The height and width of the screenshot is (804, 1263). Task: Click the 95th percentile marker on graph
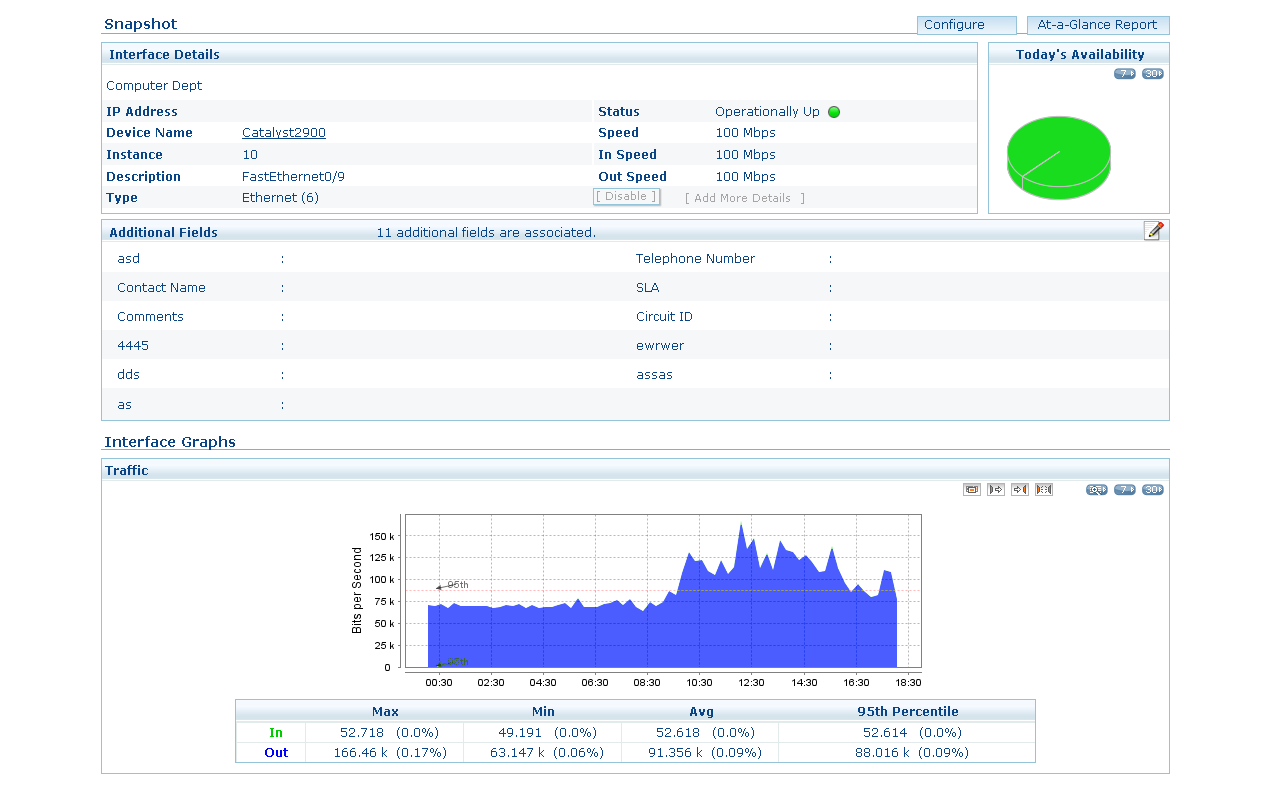click(x=456, y=585)
